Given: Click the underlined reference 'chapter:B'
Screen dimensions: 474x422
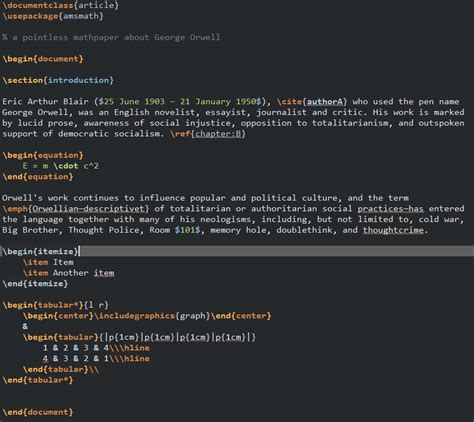Looking at the screenshot, I should coord(218,134).
